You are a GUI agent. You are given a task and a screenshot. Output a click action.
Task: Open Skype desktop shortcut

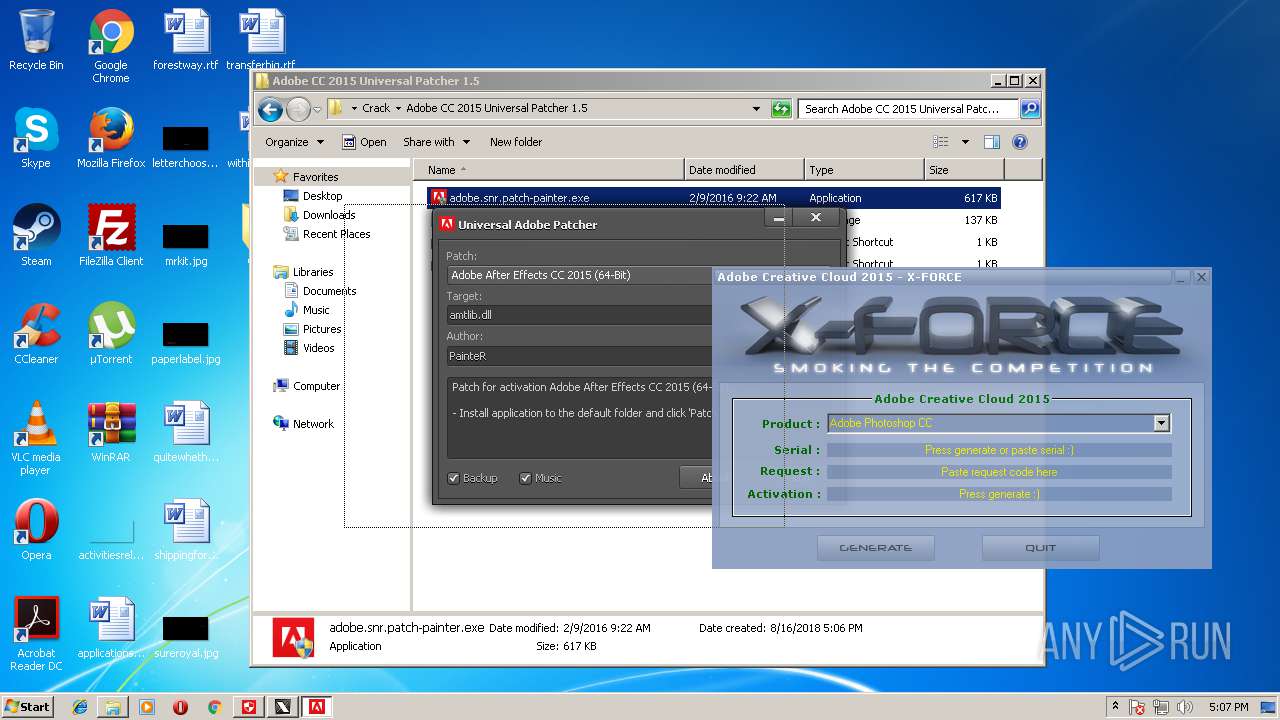click(36, 138)
